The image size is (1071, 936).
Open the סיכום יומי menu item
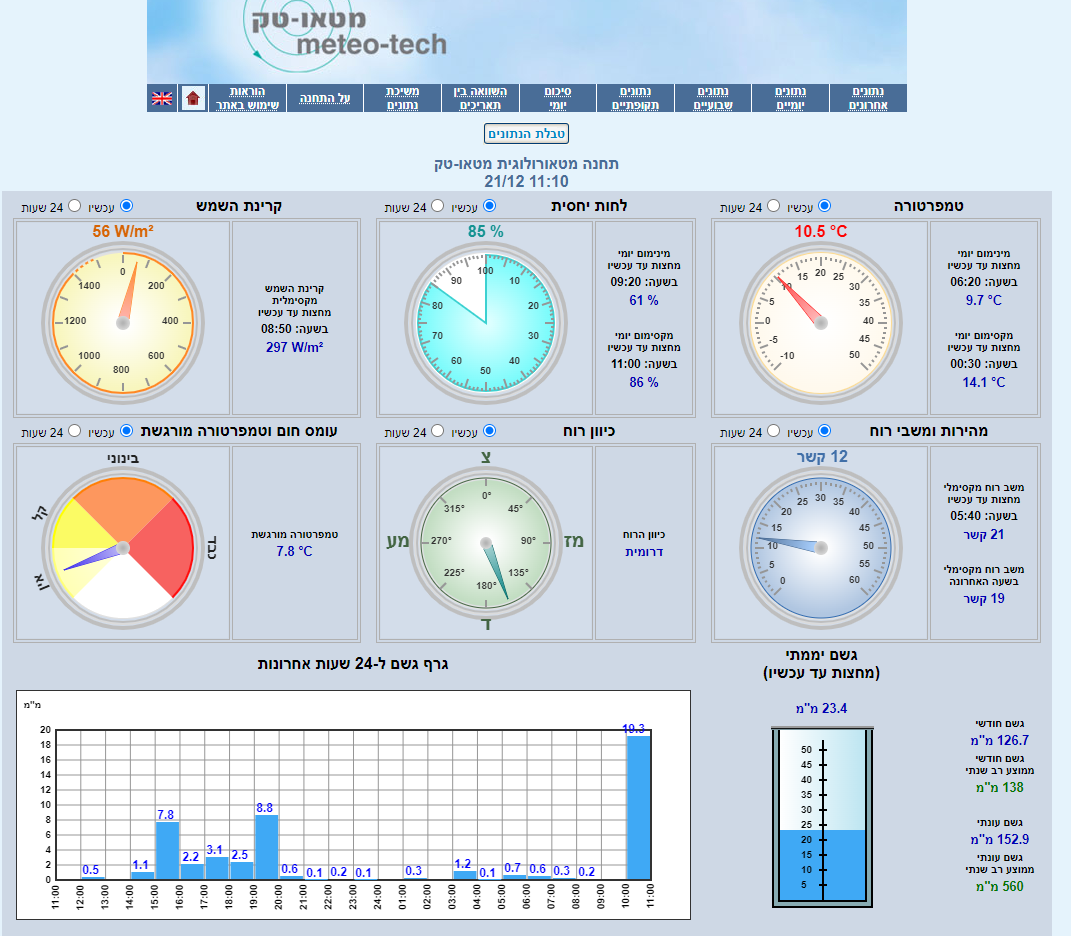[x=557, y=98]
